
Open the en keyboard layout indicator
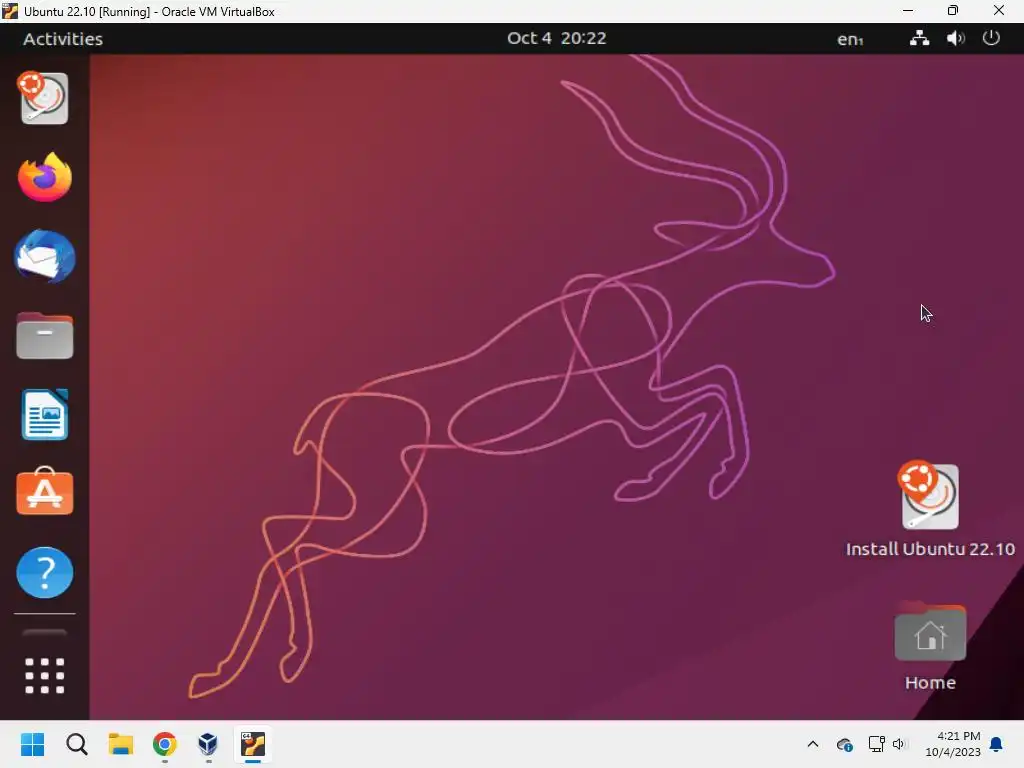tap(850, 40)
